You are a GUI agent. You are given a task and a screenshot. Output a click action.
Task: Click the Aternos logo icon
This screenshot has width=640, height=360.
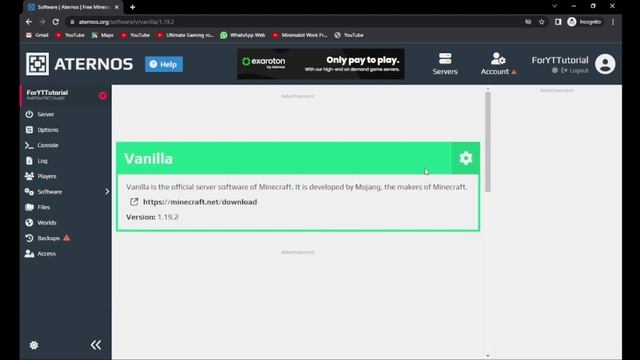tap(38, 64)
